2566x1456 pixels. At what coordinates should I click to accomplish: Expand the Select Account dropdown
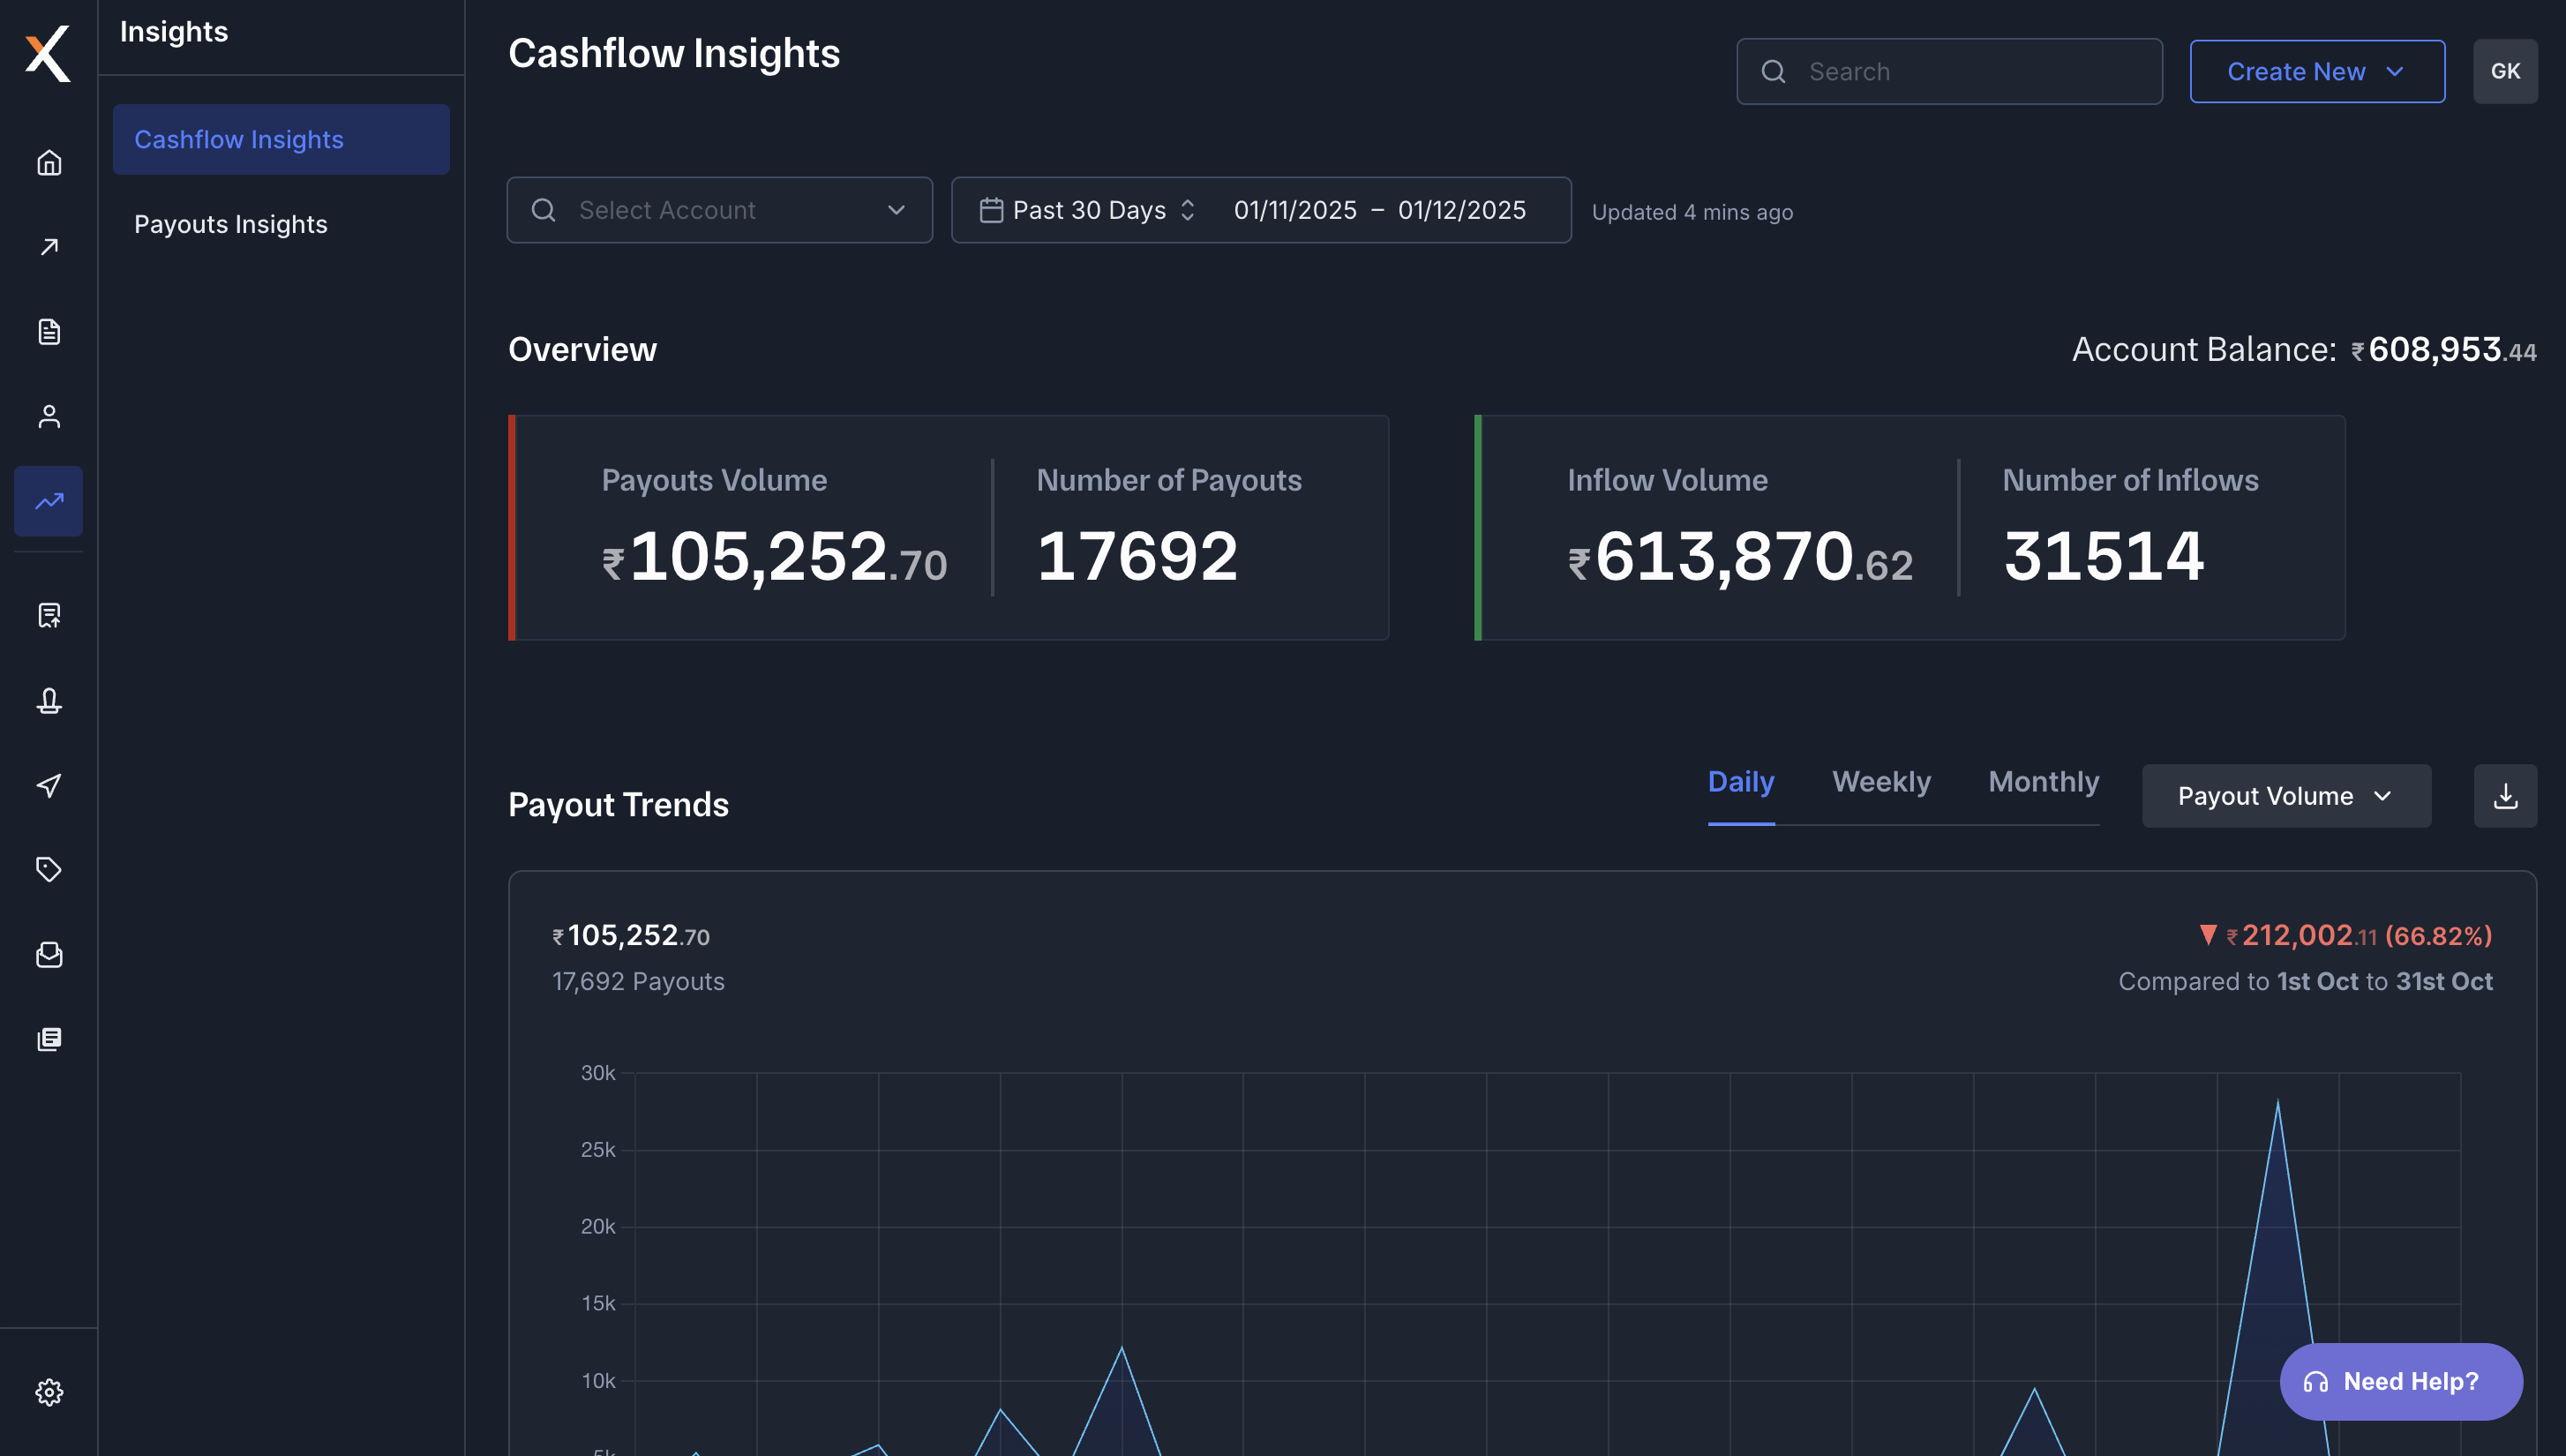[x=719, y=210]
